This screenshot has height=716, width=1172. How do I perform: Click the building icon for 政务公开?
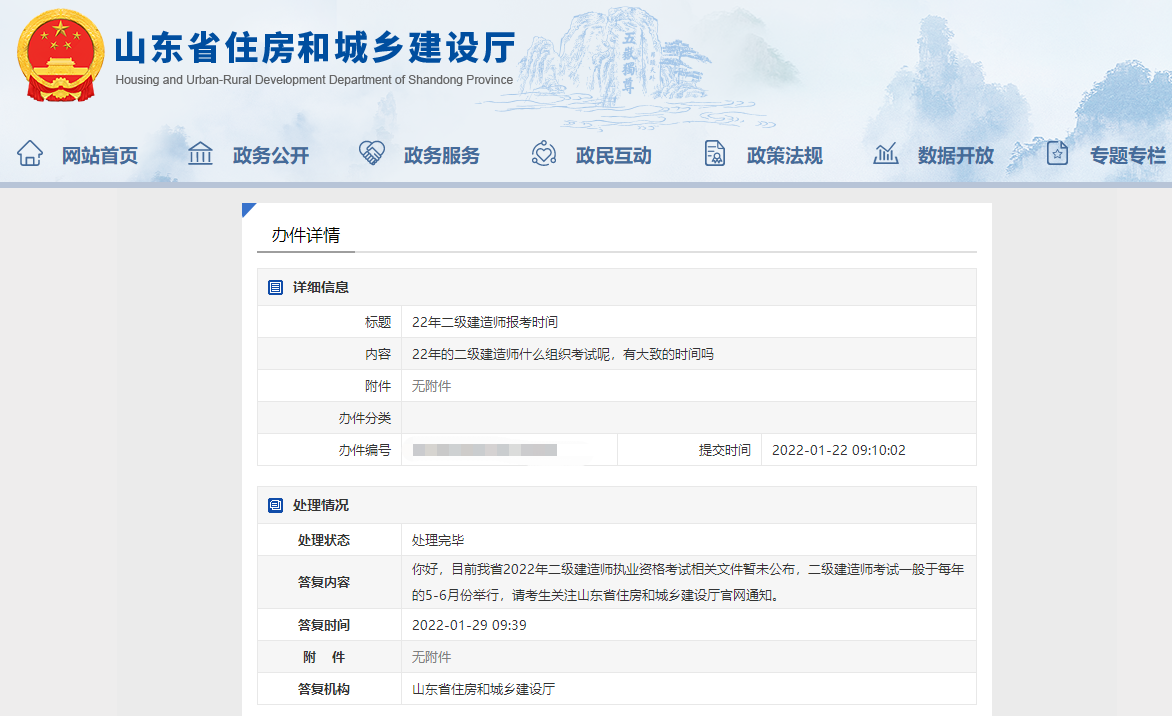point(200,152)
